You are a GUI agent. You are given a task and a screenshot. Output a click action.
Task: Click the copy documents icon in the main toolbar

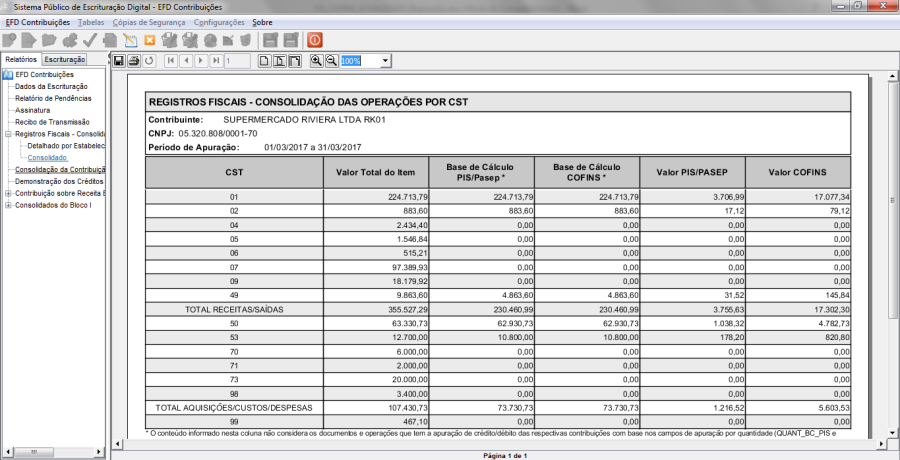(110, 40)
